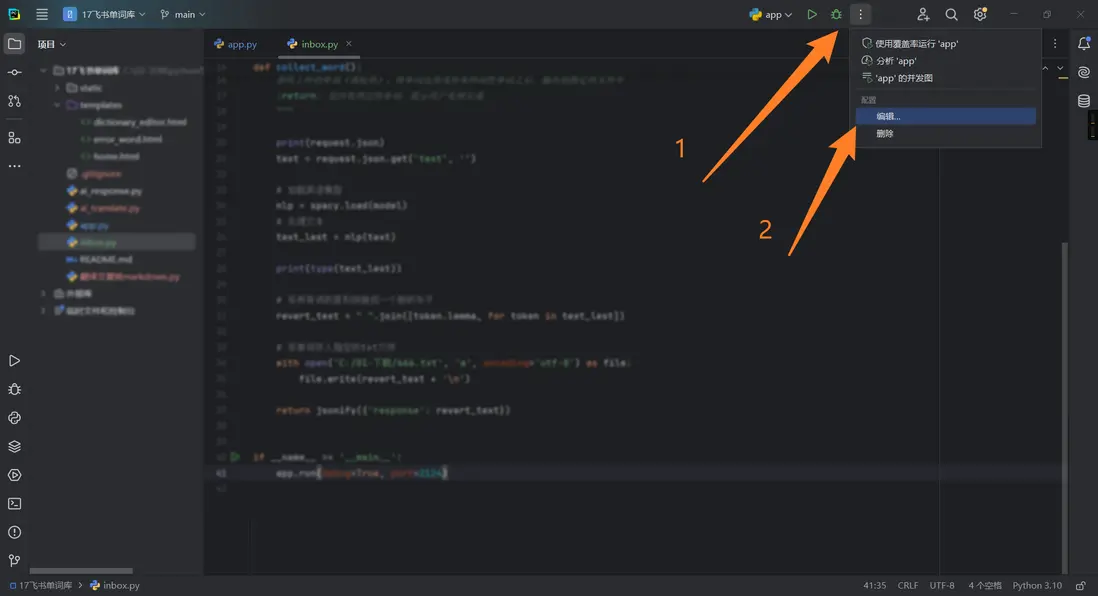The image size is (1098, 596).
Task: Collapse the project root folder node
Action: (43, 71)
